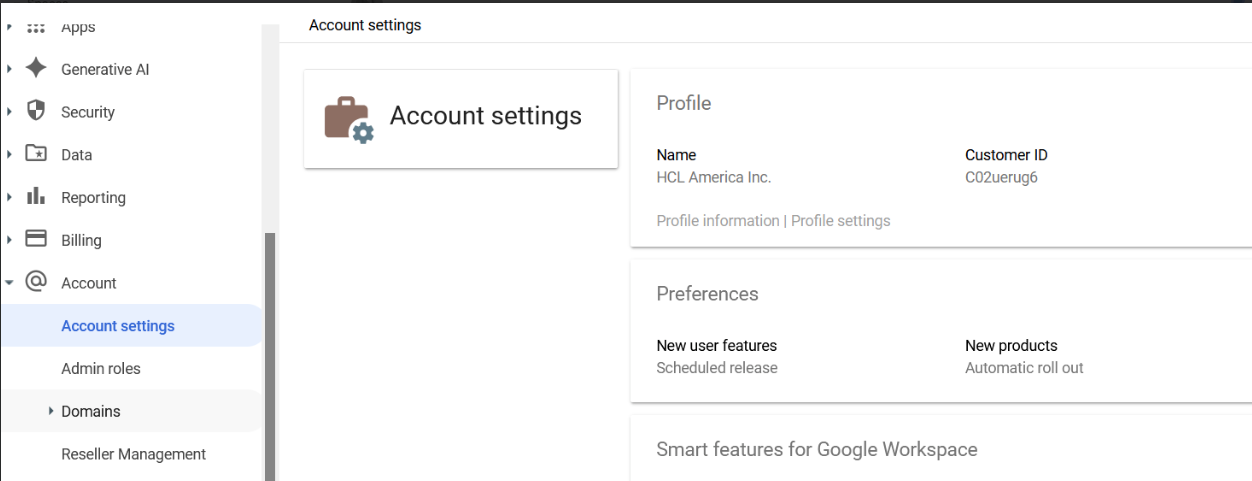Expand the Billing section arrow
The height and width of the screenshot is (481, 1252).
(x=10, y=240)
